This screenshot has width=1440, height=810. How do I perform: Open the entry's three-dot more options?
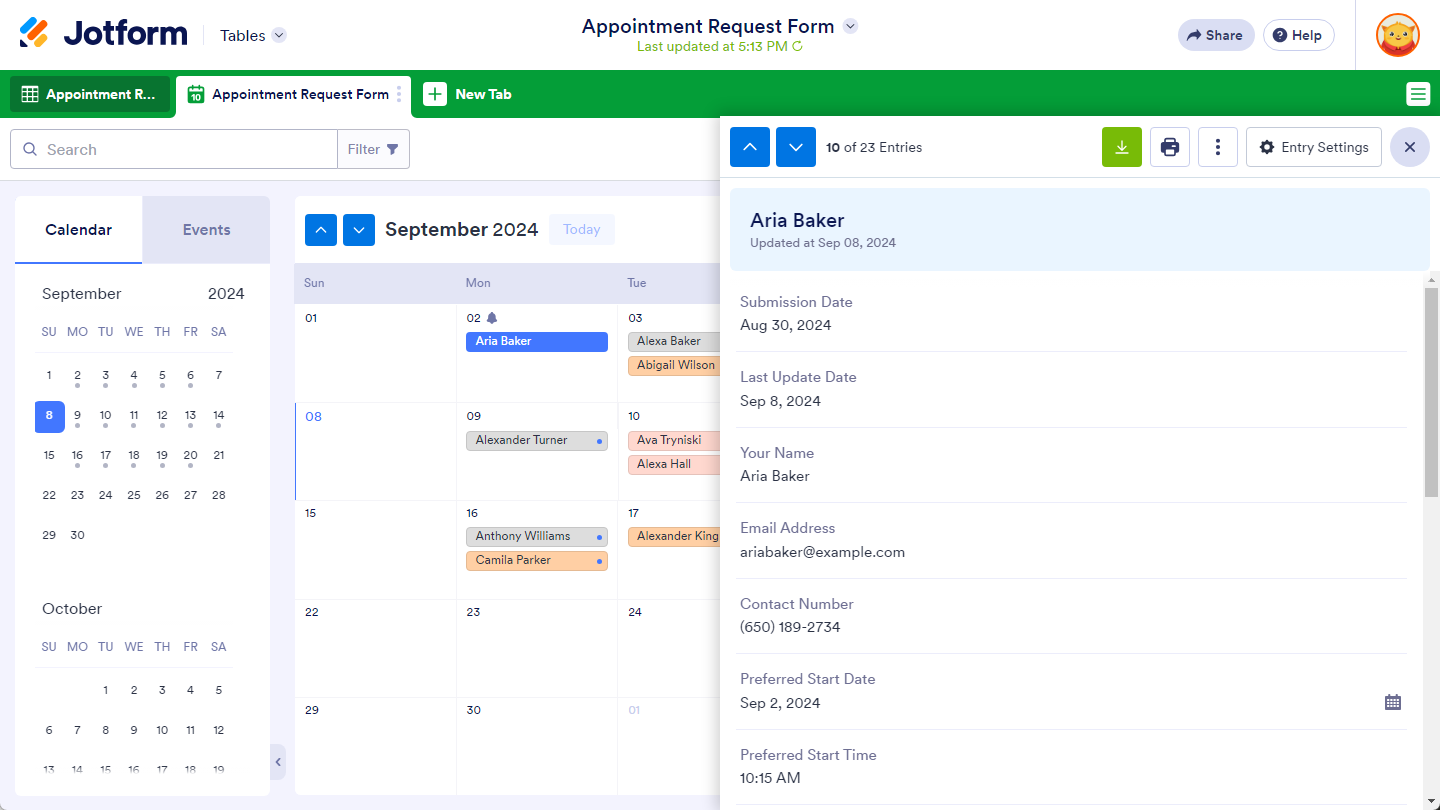[x=1217, y=147]
